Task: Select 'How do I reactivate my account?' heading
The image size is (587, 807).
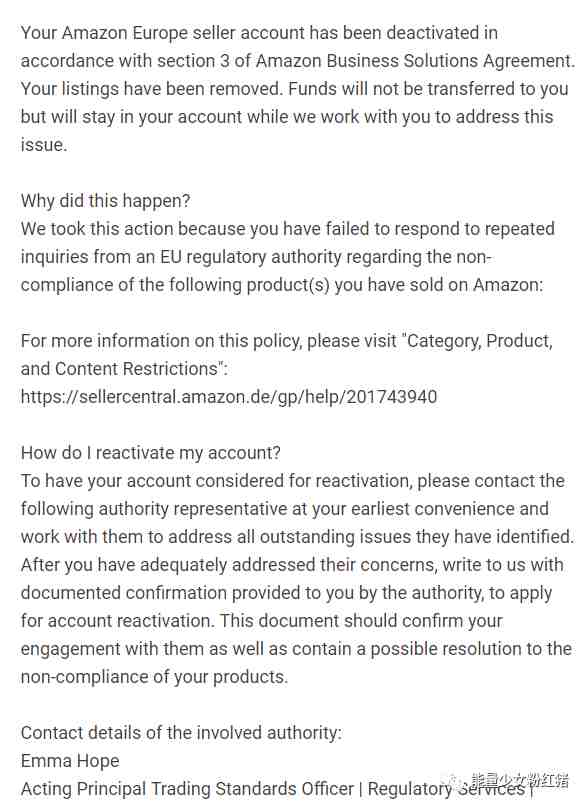Action: [151, 453]
